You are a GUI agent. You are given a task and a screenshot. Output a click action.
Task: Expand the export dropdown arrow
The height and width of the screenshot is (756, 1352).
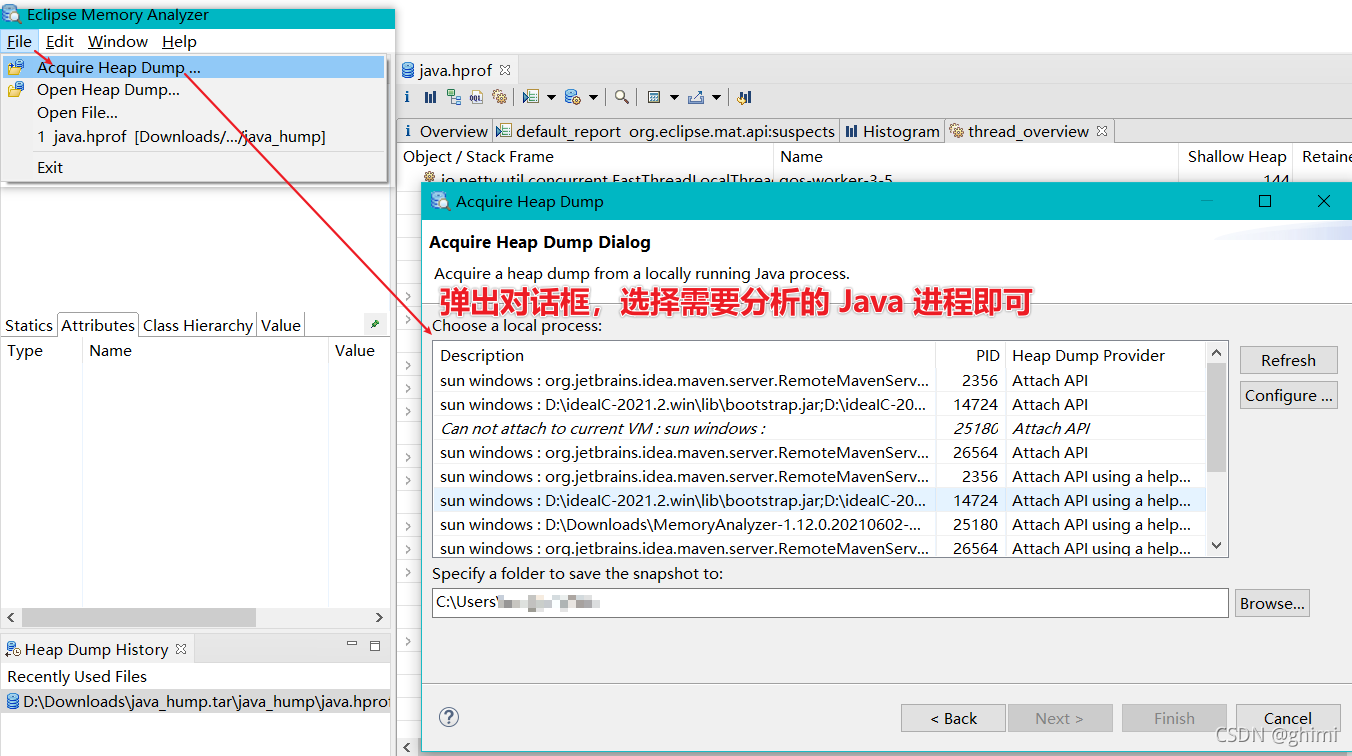point(717,97)
